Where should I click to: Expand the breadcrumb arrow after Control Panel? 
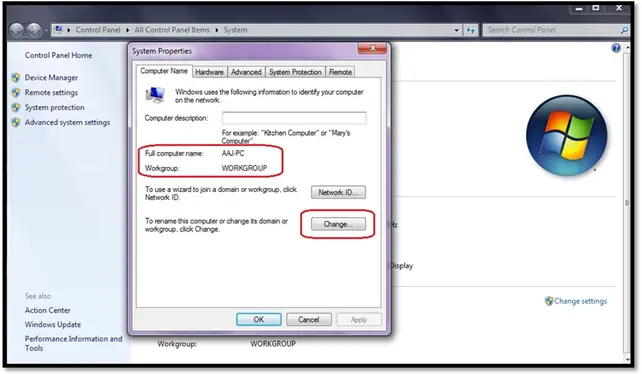coord(127,30)
